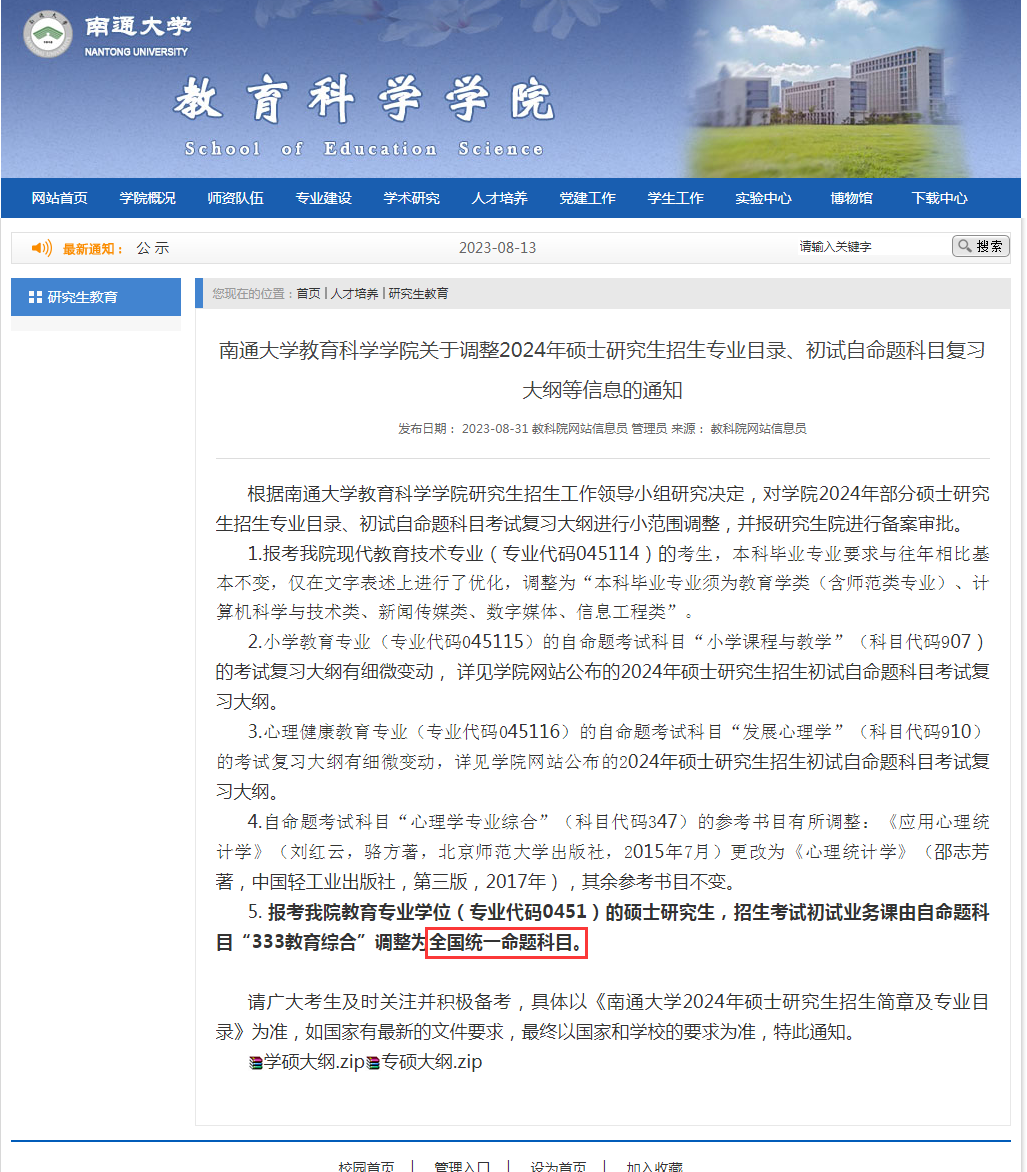Click the 教育科学学院 banner title
Viewport: 1027px width, 1172px height.
point(365,99)
